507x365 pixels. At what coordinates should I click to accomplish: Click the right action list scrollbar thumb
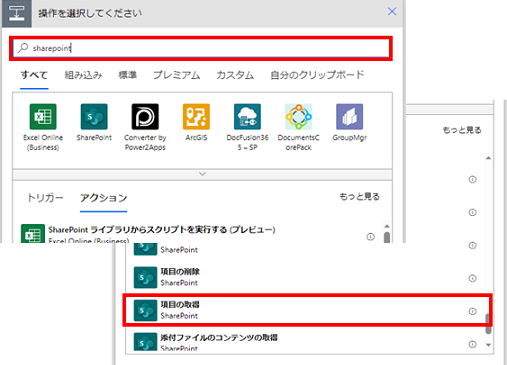pyautogui.click(x=488, y=324)
